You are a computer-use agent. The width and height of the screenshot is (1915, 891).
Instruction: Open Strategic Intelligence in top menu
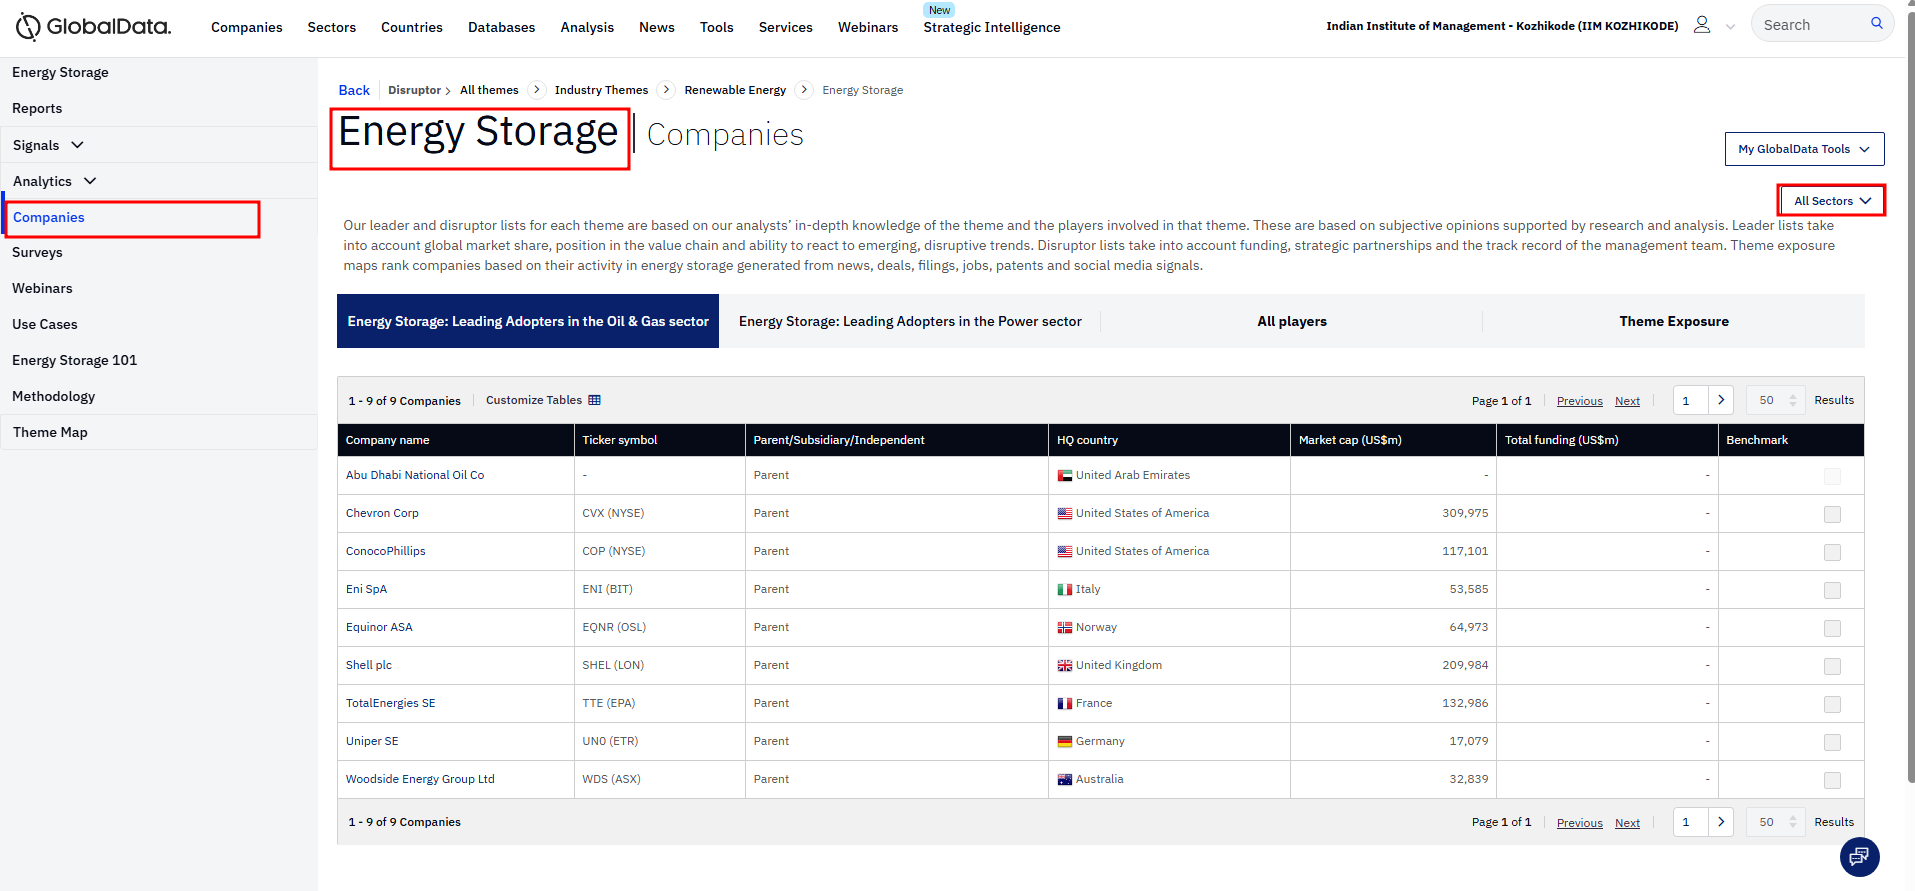coord(991,27)
